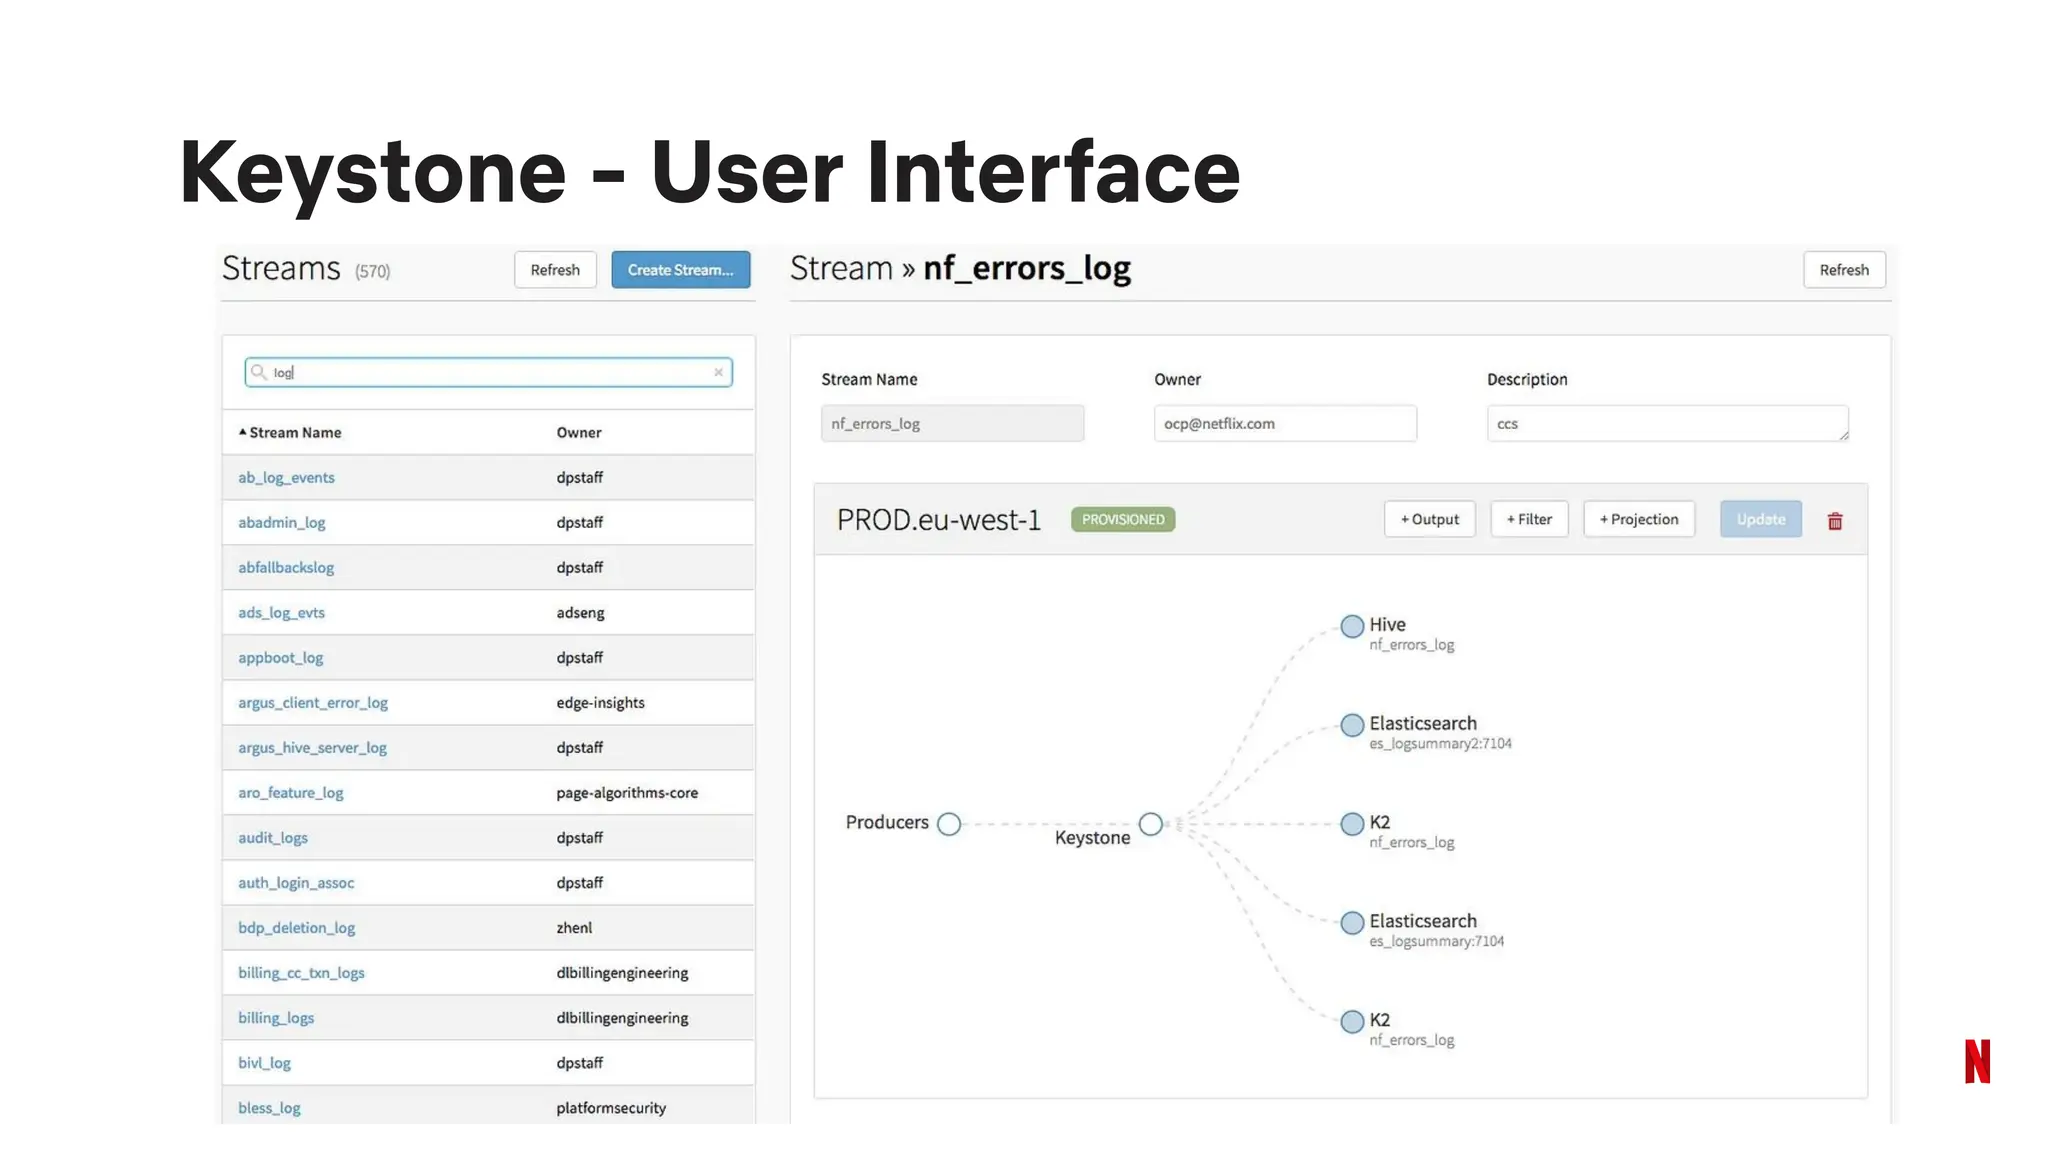Click owner platformsecurity
The width and height of the screenshot is (2048, 1152).
coord(611,1108)
